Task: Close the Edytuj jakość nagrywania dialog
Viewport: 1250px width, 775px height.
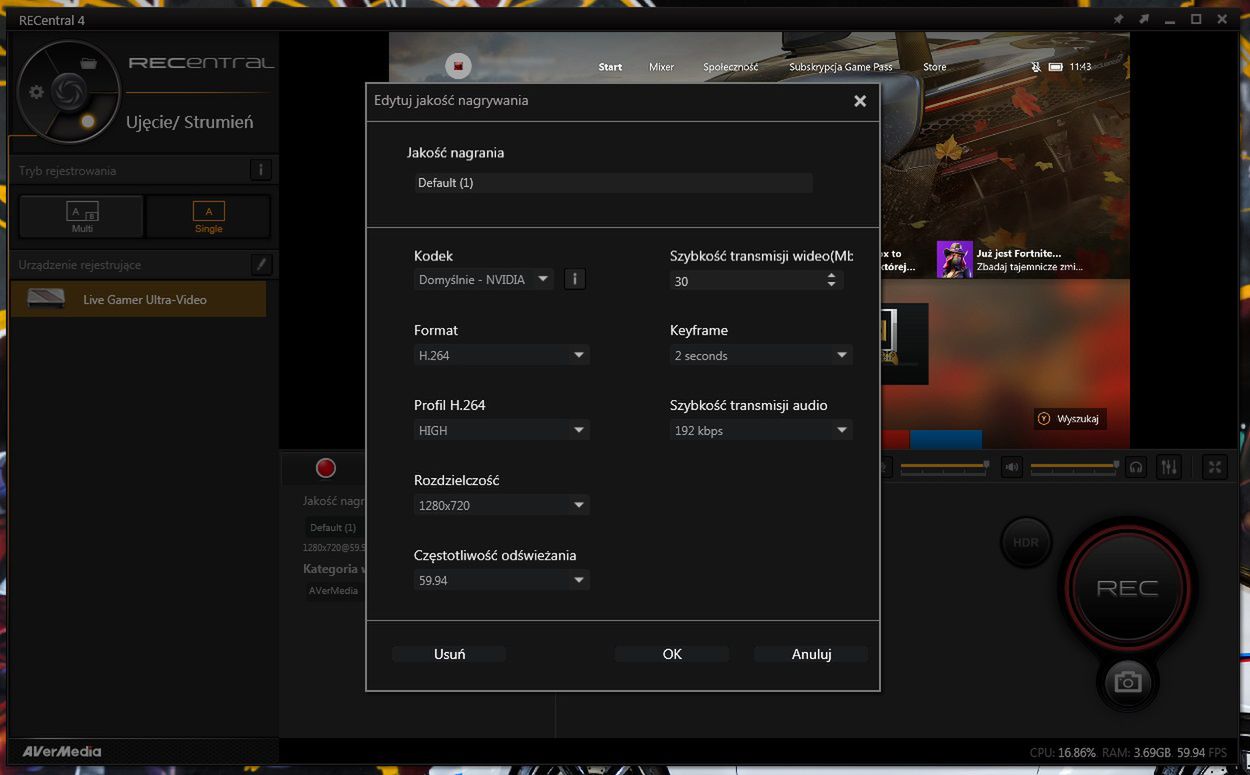Action: [860, 101]
